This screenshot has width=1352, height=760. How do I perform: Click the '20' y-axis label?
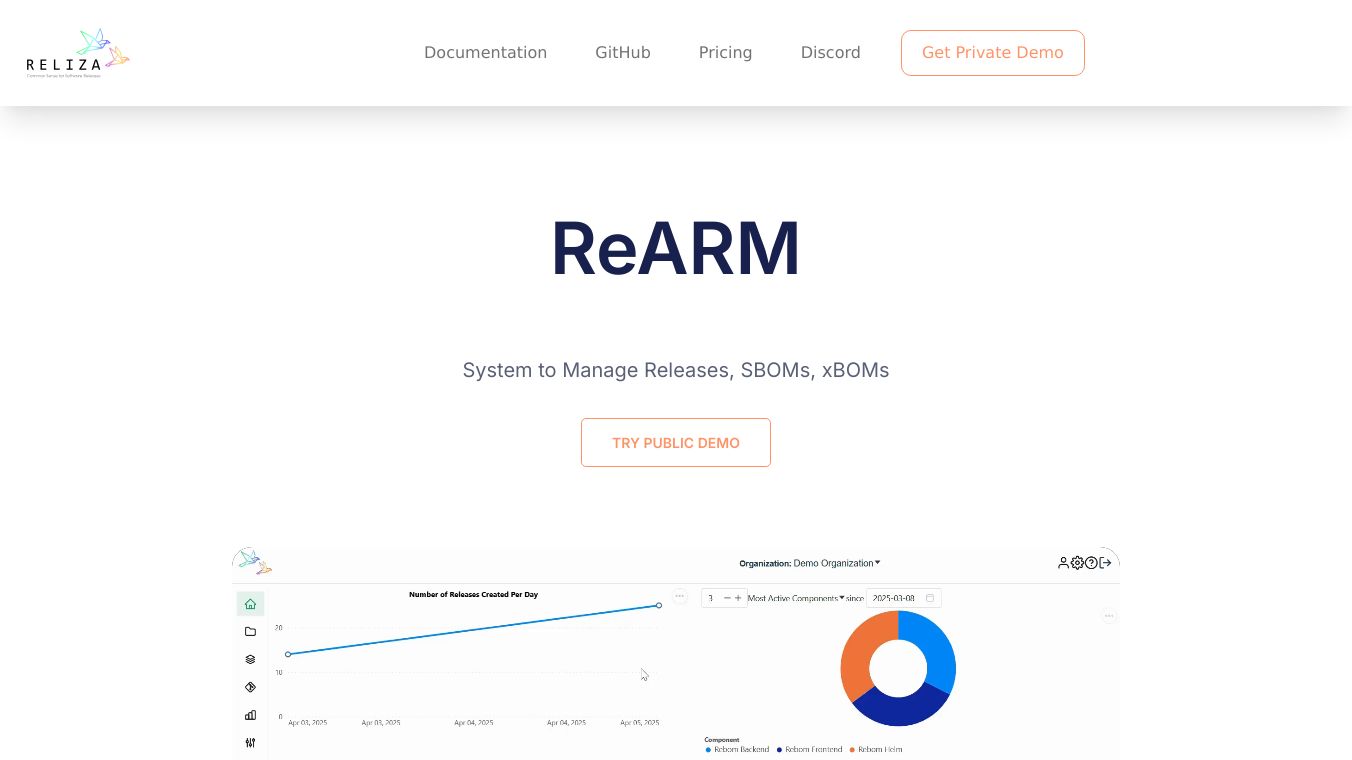click(278, 628)
